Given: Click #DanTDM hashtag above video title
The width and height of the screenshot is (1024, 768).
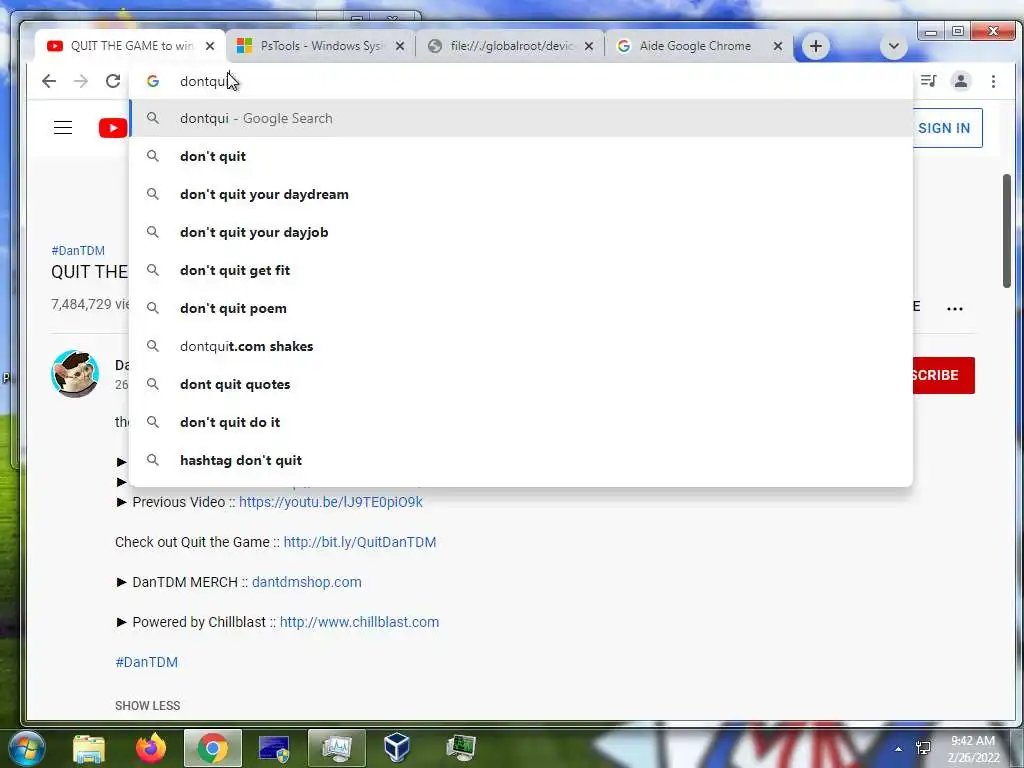Looking at the screenshot, I should [x=78, y=251].
